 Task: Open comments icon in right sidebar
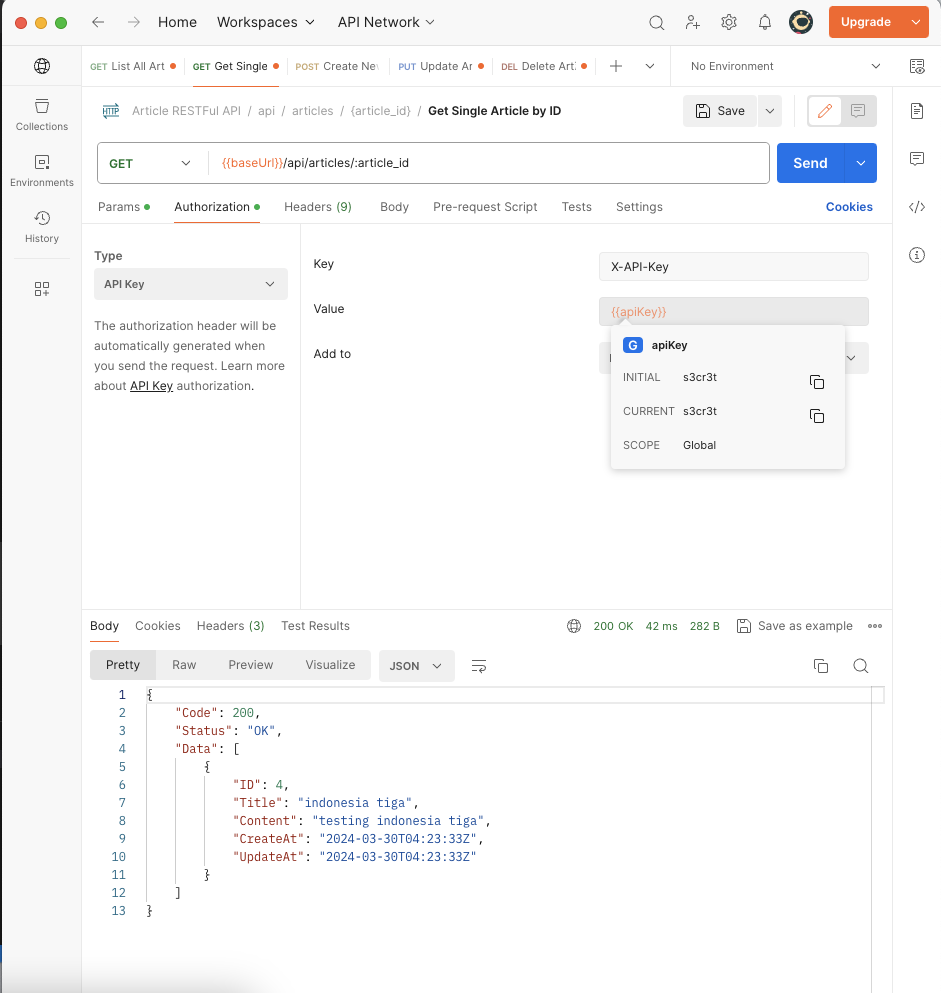pos(917,158)
